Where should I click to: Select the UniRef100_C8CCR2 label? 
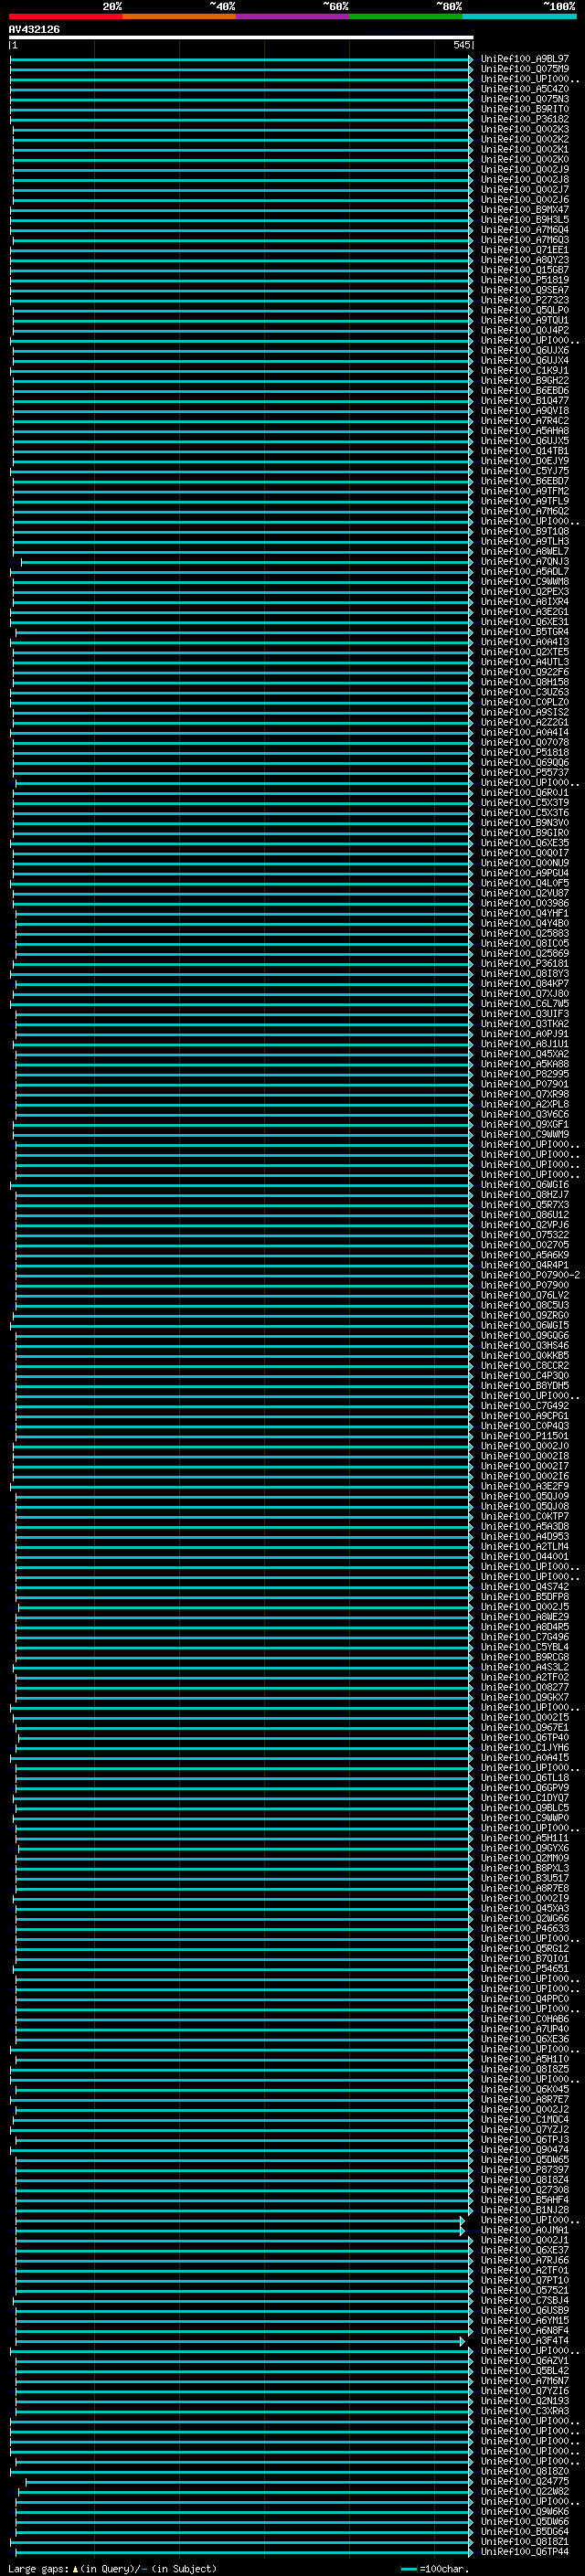(x=524, y=1366)
